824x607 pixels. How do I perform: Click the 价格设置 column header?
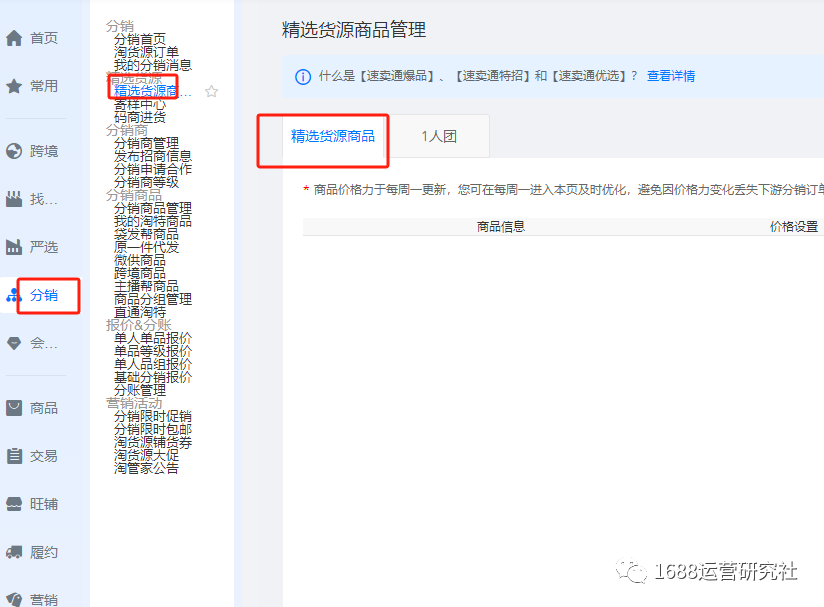pyautogui.click(x=794, y=227)
